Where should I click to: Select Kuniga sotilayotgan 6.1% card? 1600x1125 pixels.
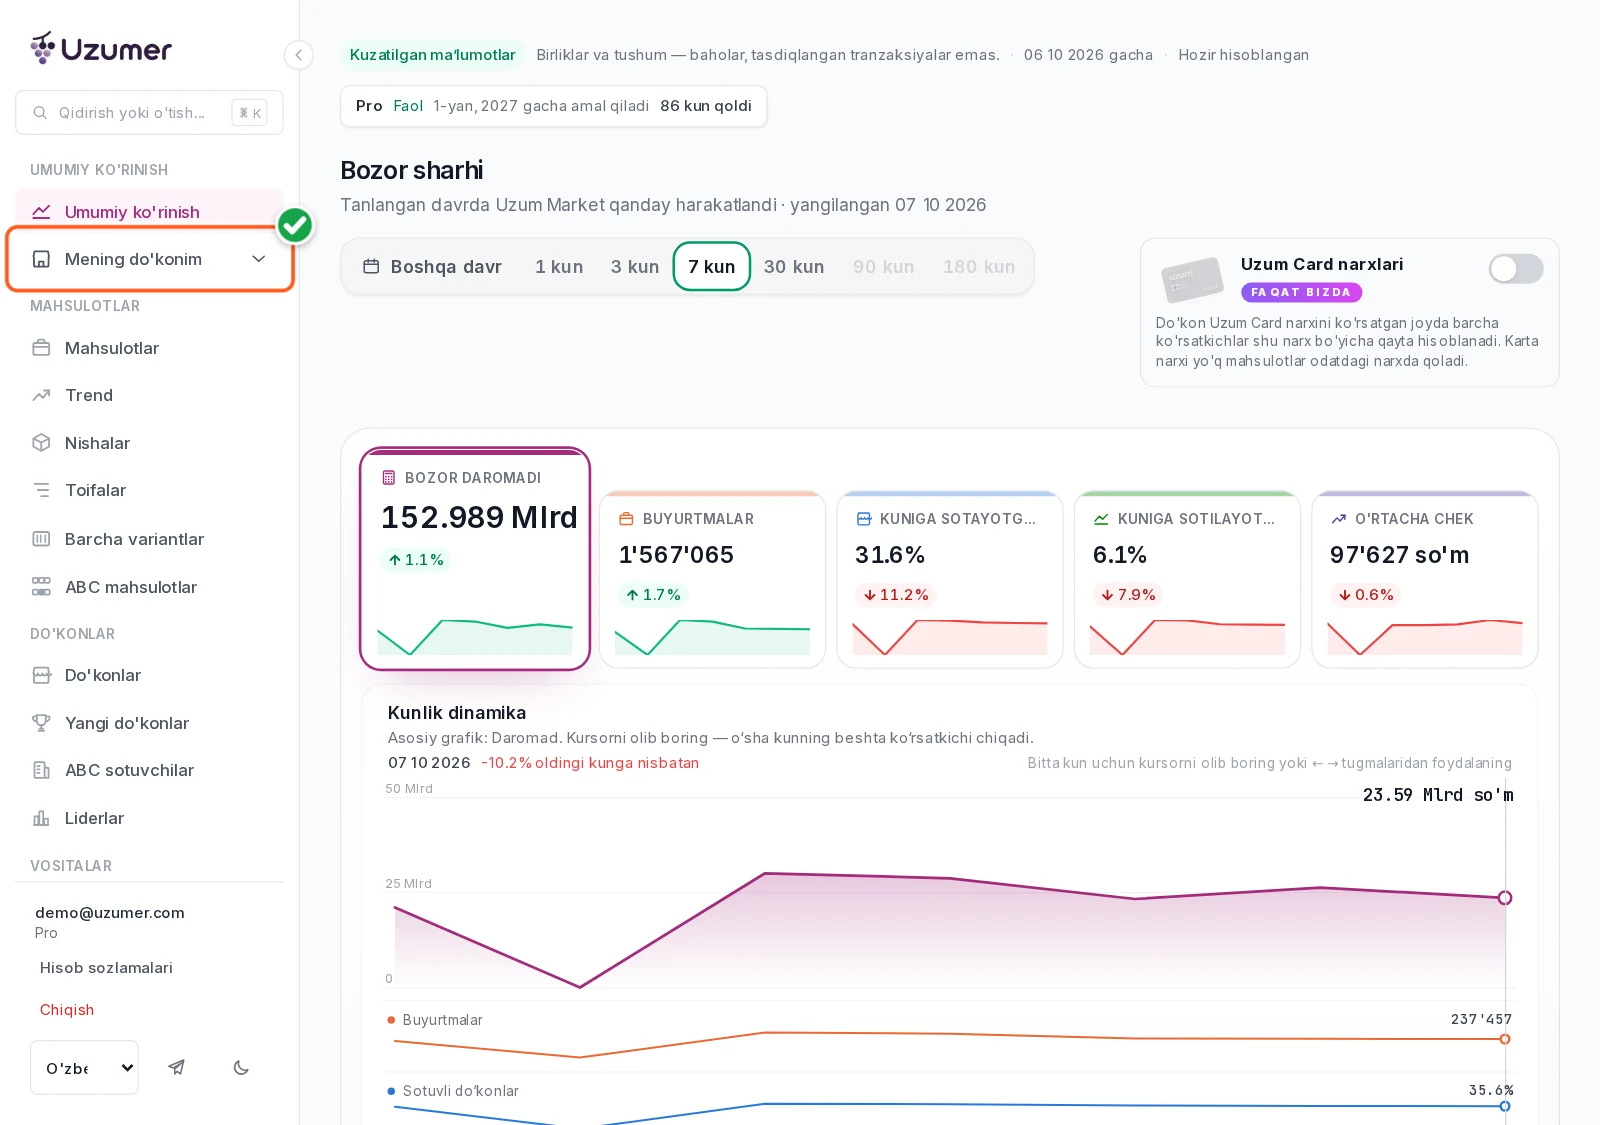(1187, 579)
